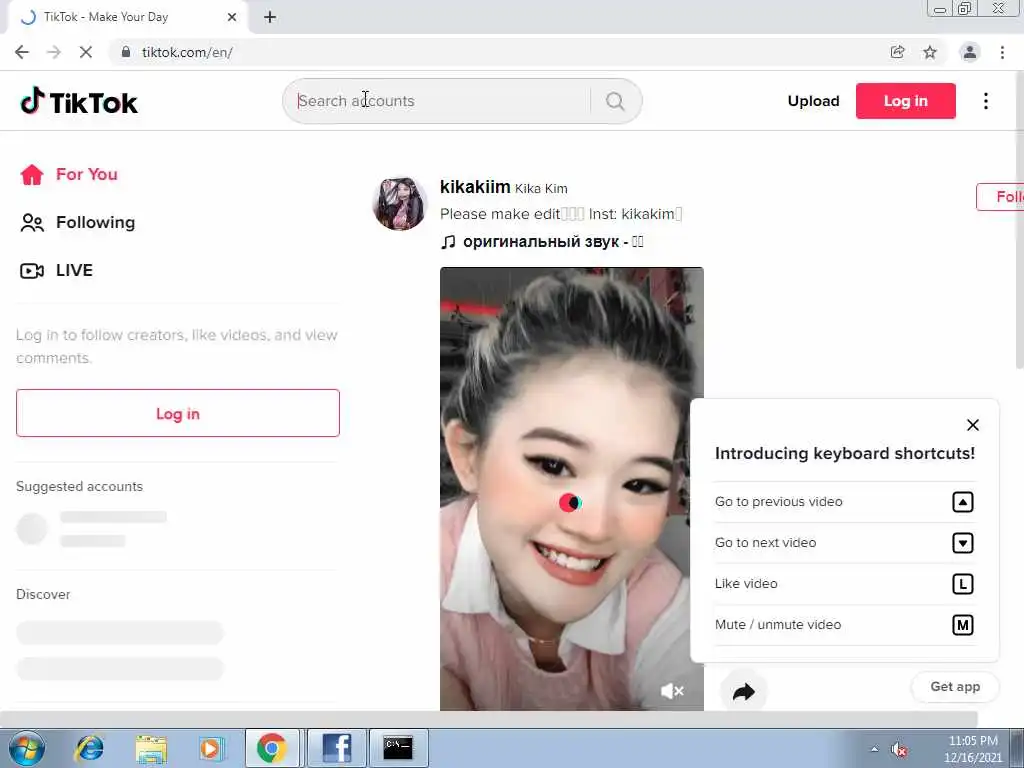1024x768 pixels.
Task: Open the kikakiim username link
Action: coord(475,187)
